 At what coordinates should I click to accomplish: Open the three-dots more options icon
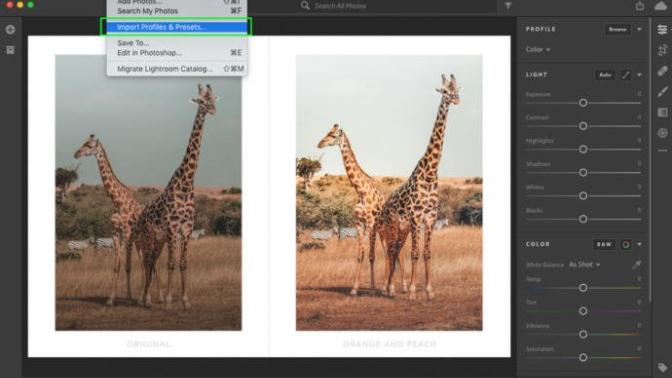[x=662, y=150]
